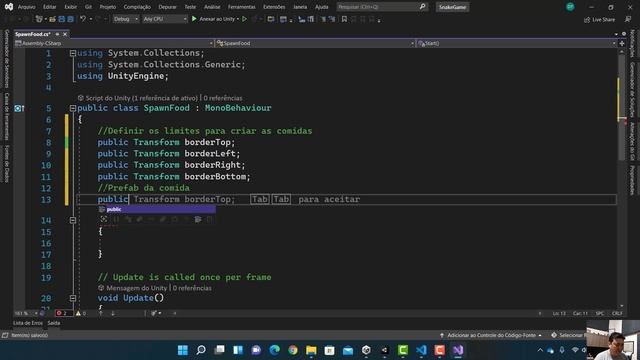This screenshot has height=360, width=640.
Task: Open the Saída tab
Action: [x=54, y=323]
